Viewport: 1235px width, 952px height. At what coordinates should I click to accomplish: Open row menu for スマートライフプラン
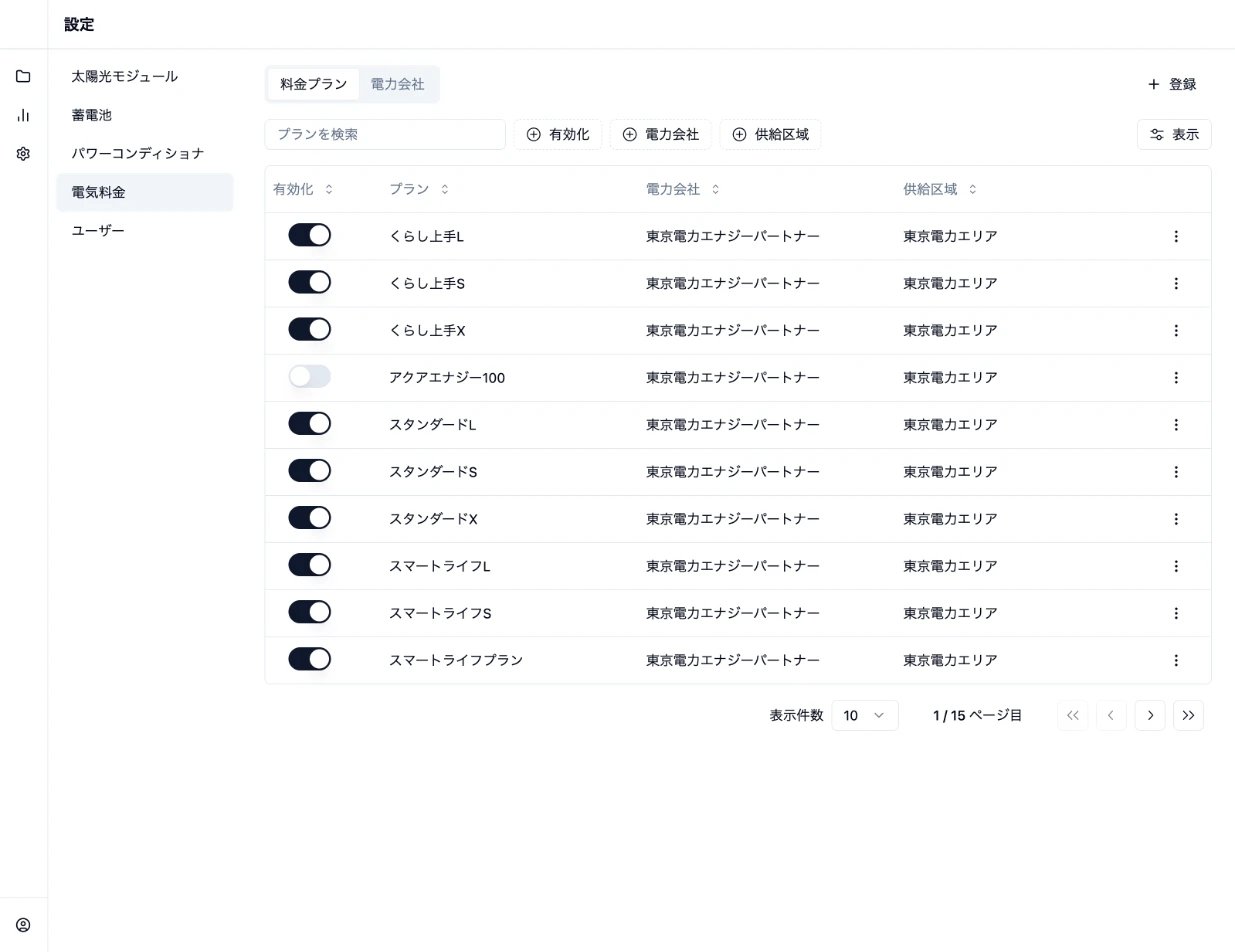(1176, 660)
